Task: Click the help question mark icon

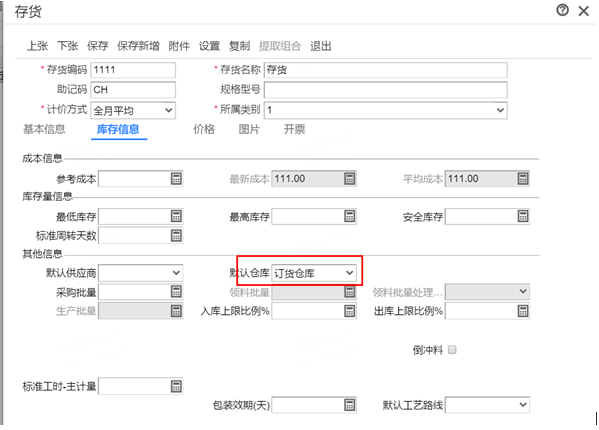Action: (562, 10)
